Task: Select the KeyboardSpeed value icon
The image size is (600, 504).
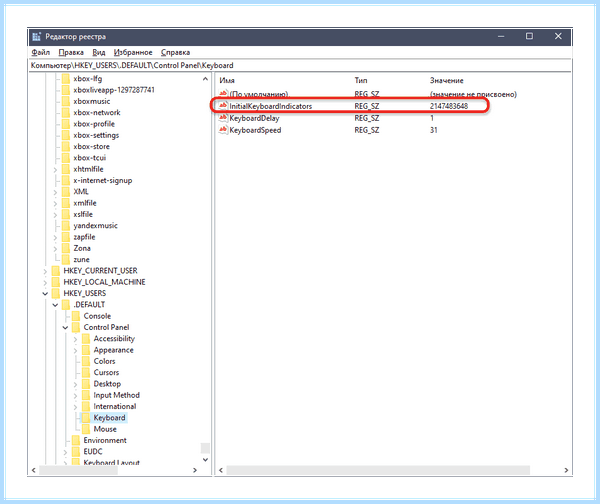Action: click(x=223, y=130)
